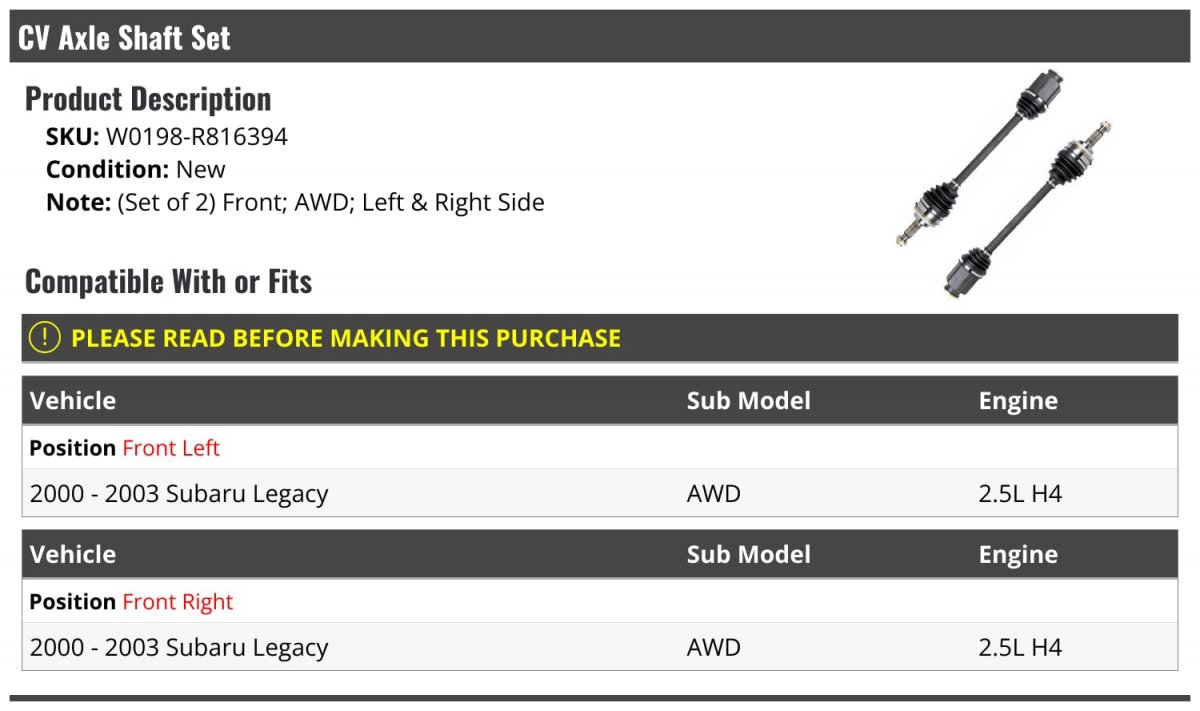Click the Compatible With or Fits heading
This screenshot has width=1200, height=711.
[168, 282]
